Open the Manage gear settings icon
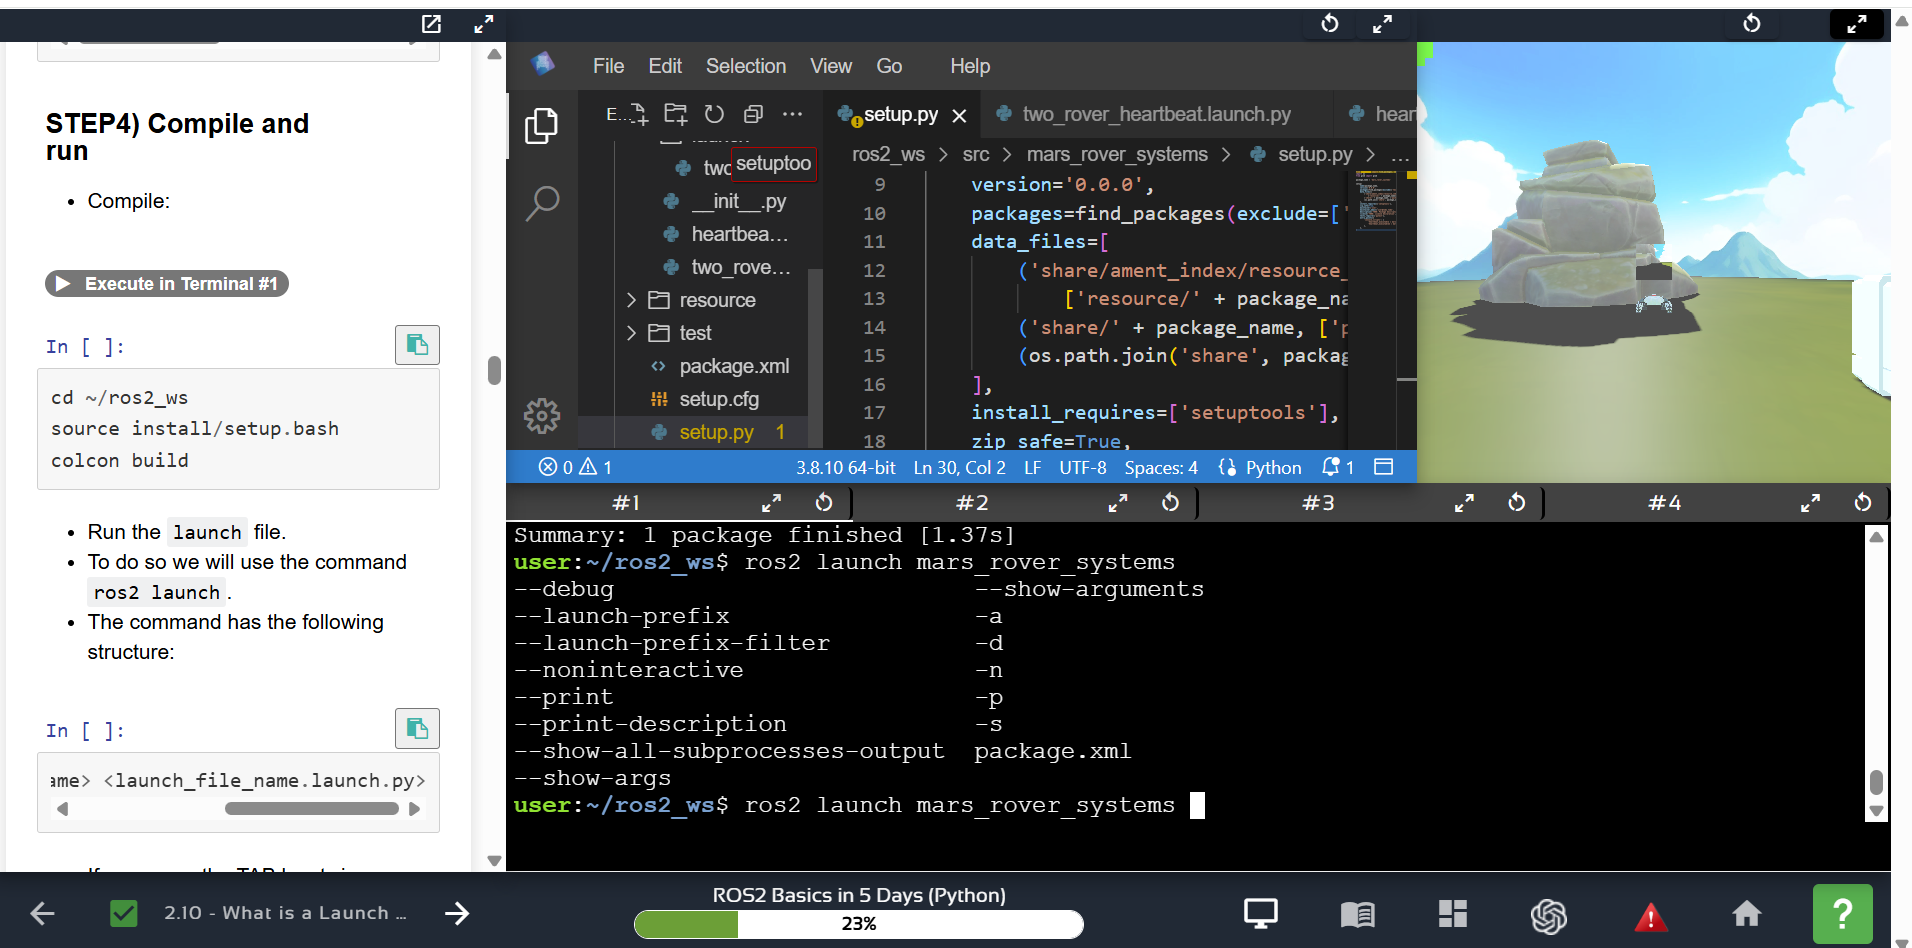1912x948 pixels. pyautogui.click(x=542, y=415)
